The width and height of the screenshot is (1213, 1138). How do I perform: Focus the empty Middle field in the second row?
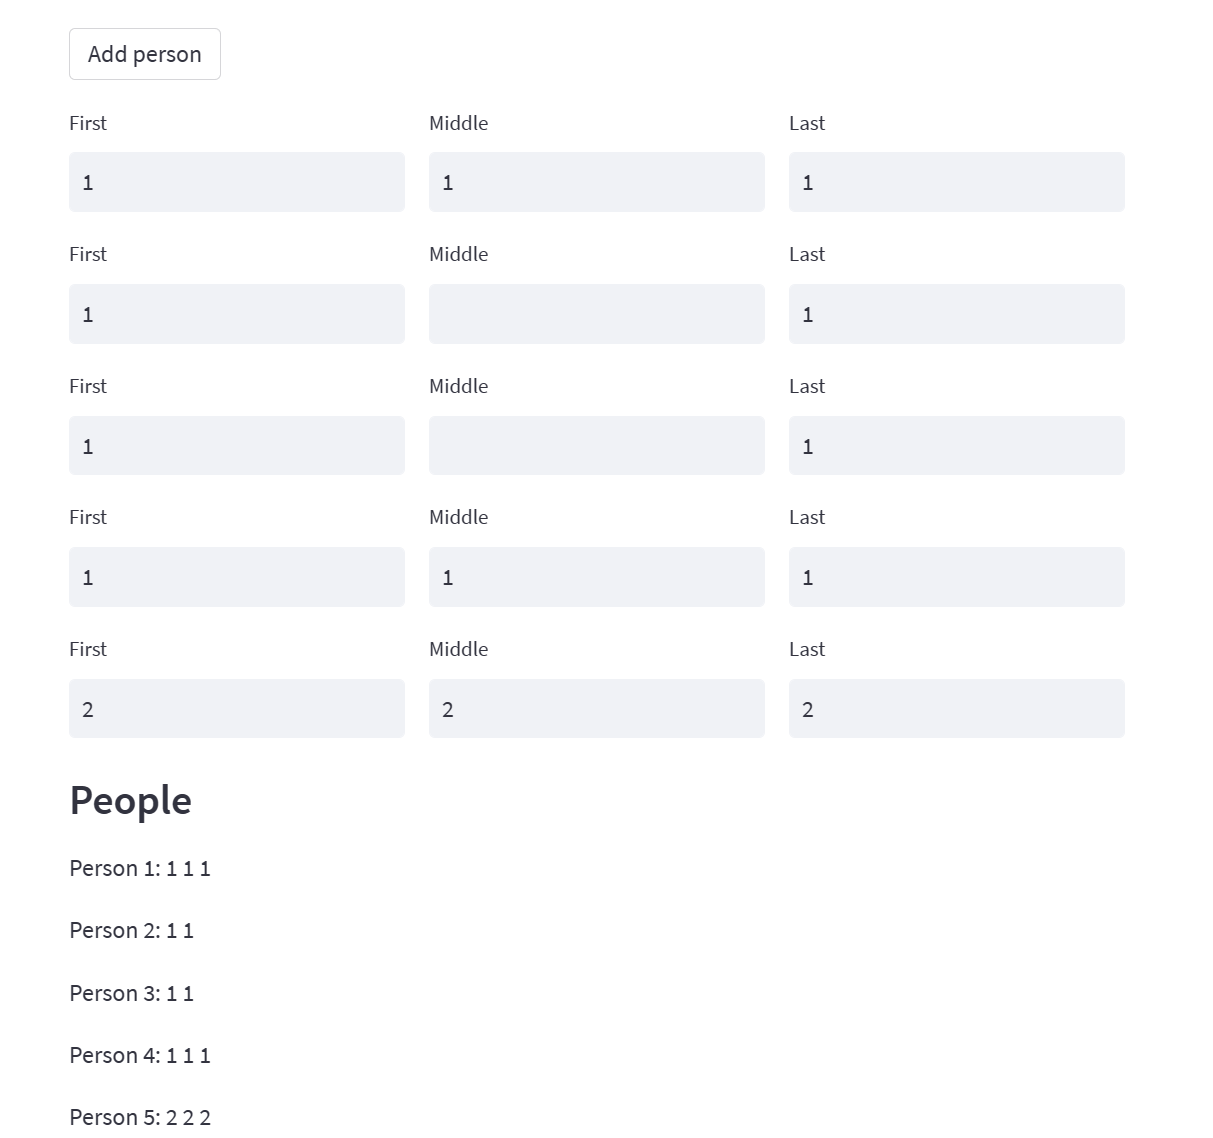click(597, 314)
